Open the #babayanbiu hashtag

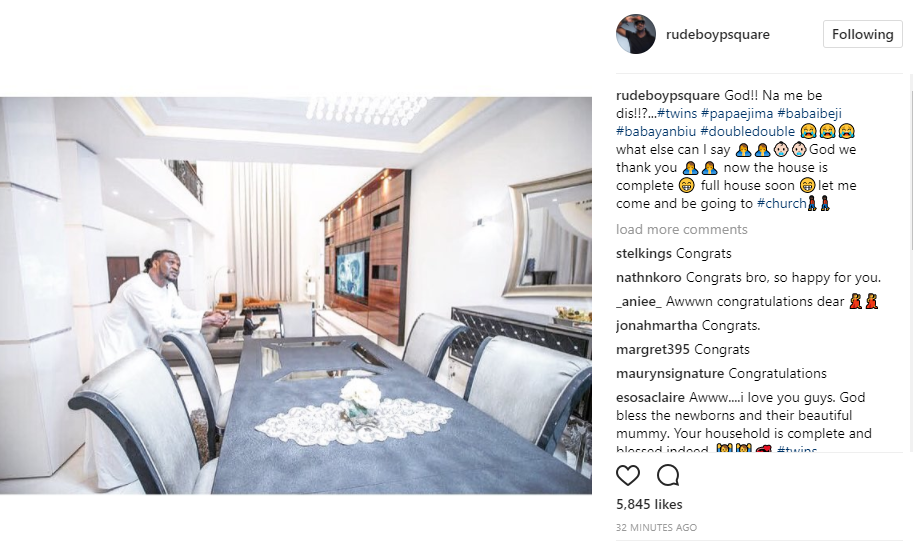tap(656, 132)
